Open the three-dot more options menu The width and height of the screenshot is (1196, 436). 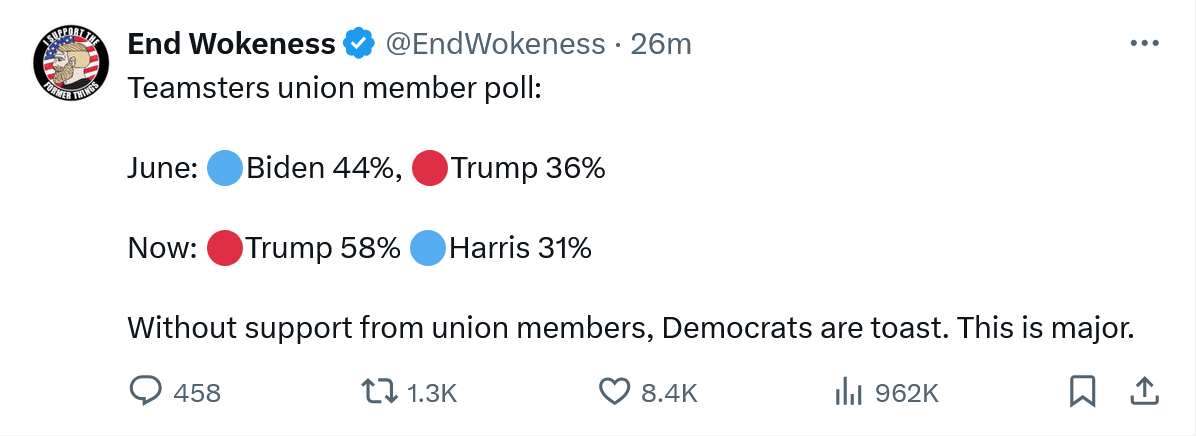(x=1143, y=44)
